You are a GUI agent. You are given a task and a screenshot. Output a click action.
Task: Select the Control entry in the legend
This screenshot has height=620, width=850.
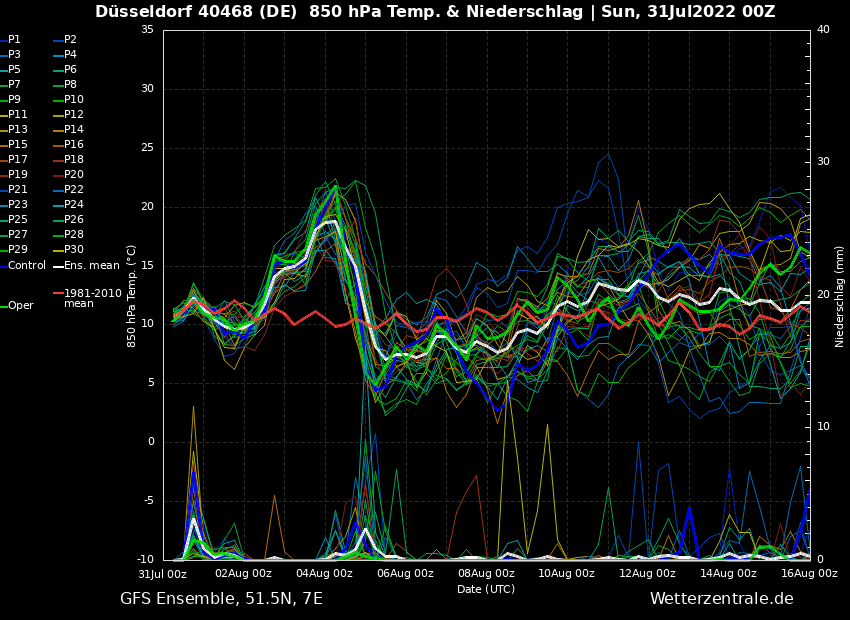coord(26,265)
